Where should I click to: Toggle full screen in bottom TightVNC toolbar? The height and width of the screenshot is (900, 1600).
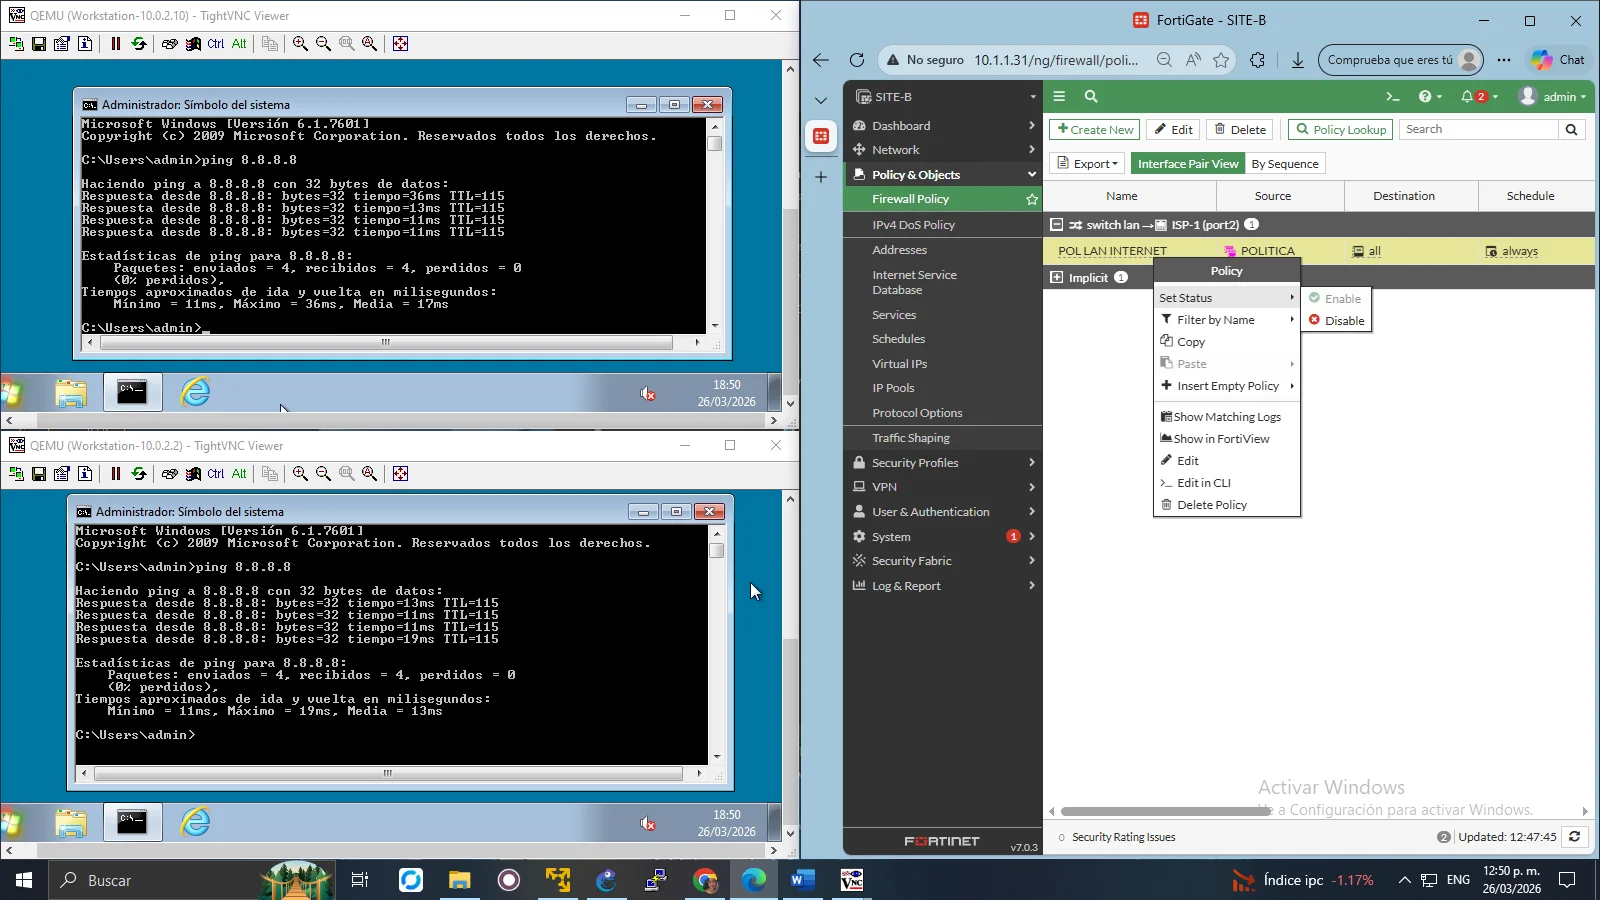coord(401,474)
